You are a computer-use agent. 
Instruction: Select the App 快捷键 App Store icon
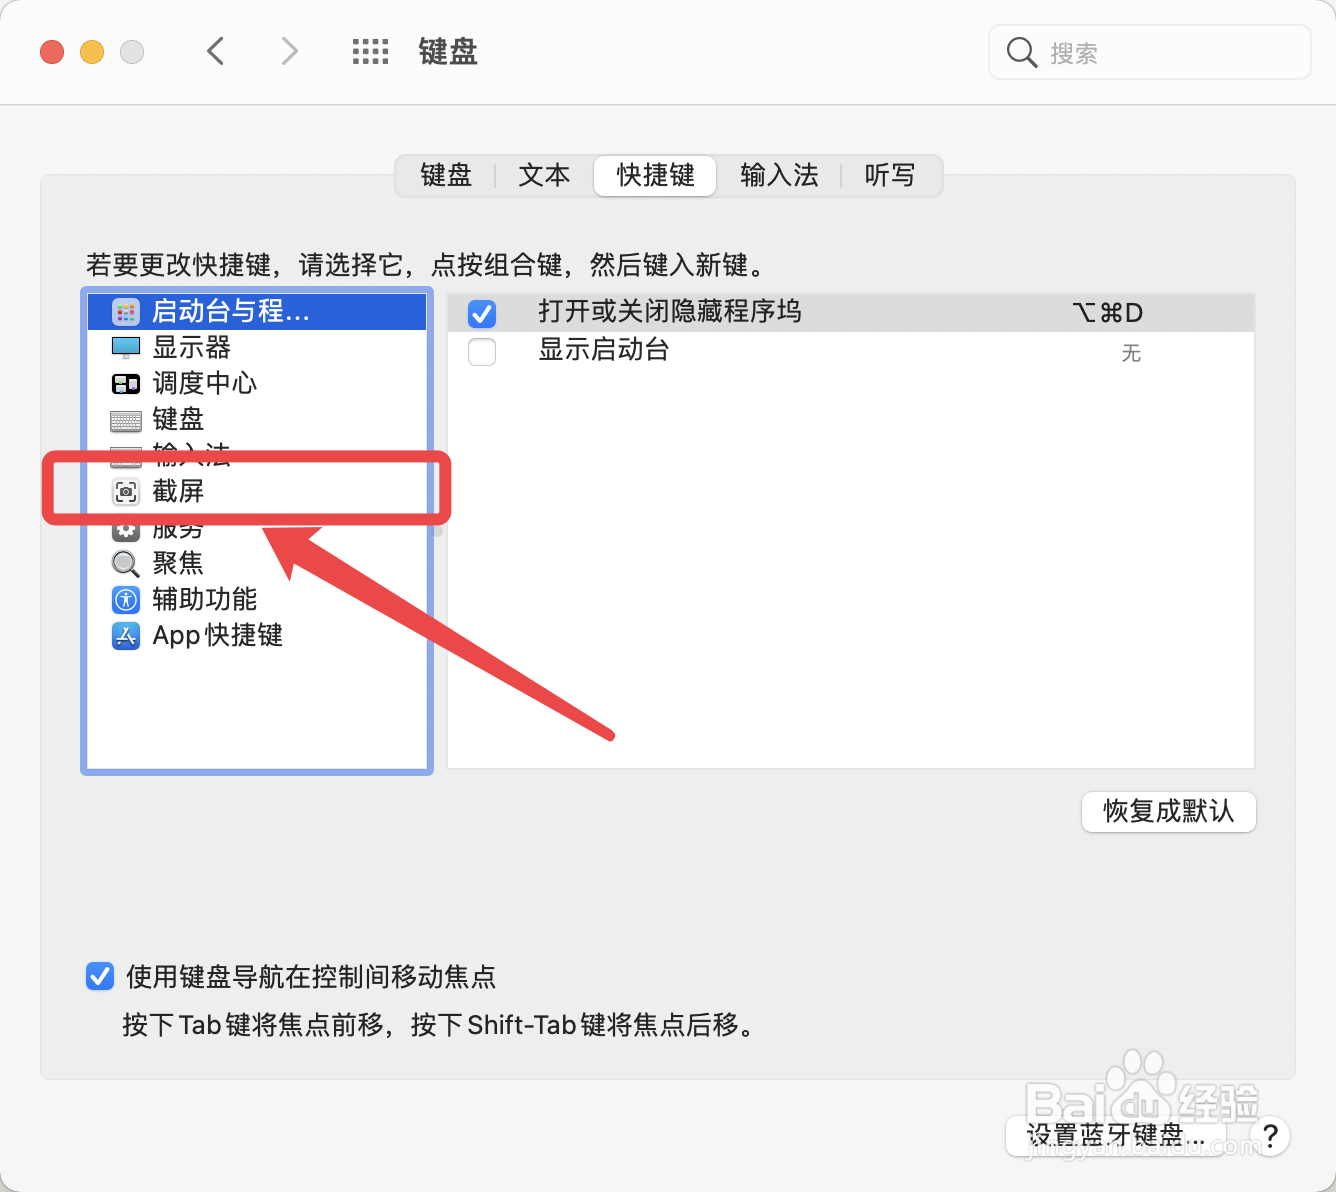126,636
